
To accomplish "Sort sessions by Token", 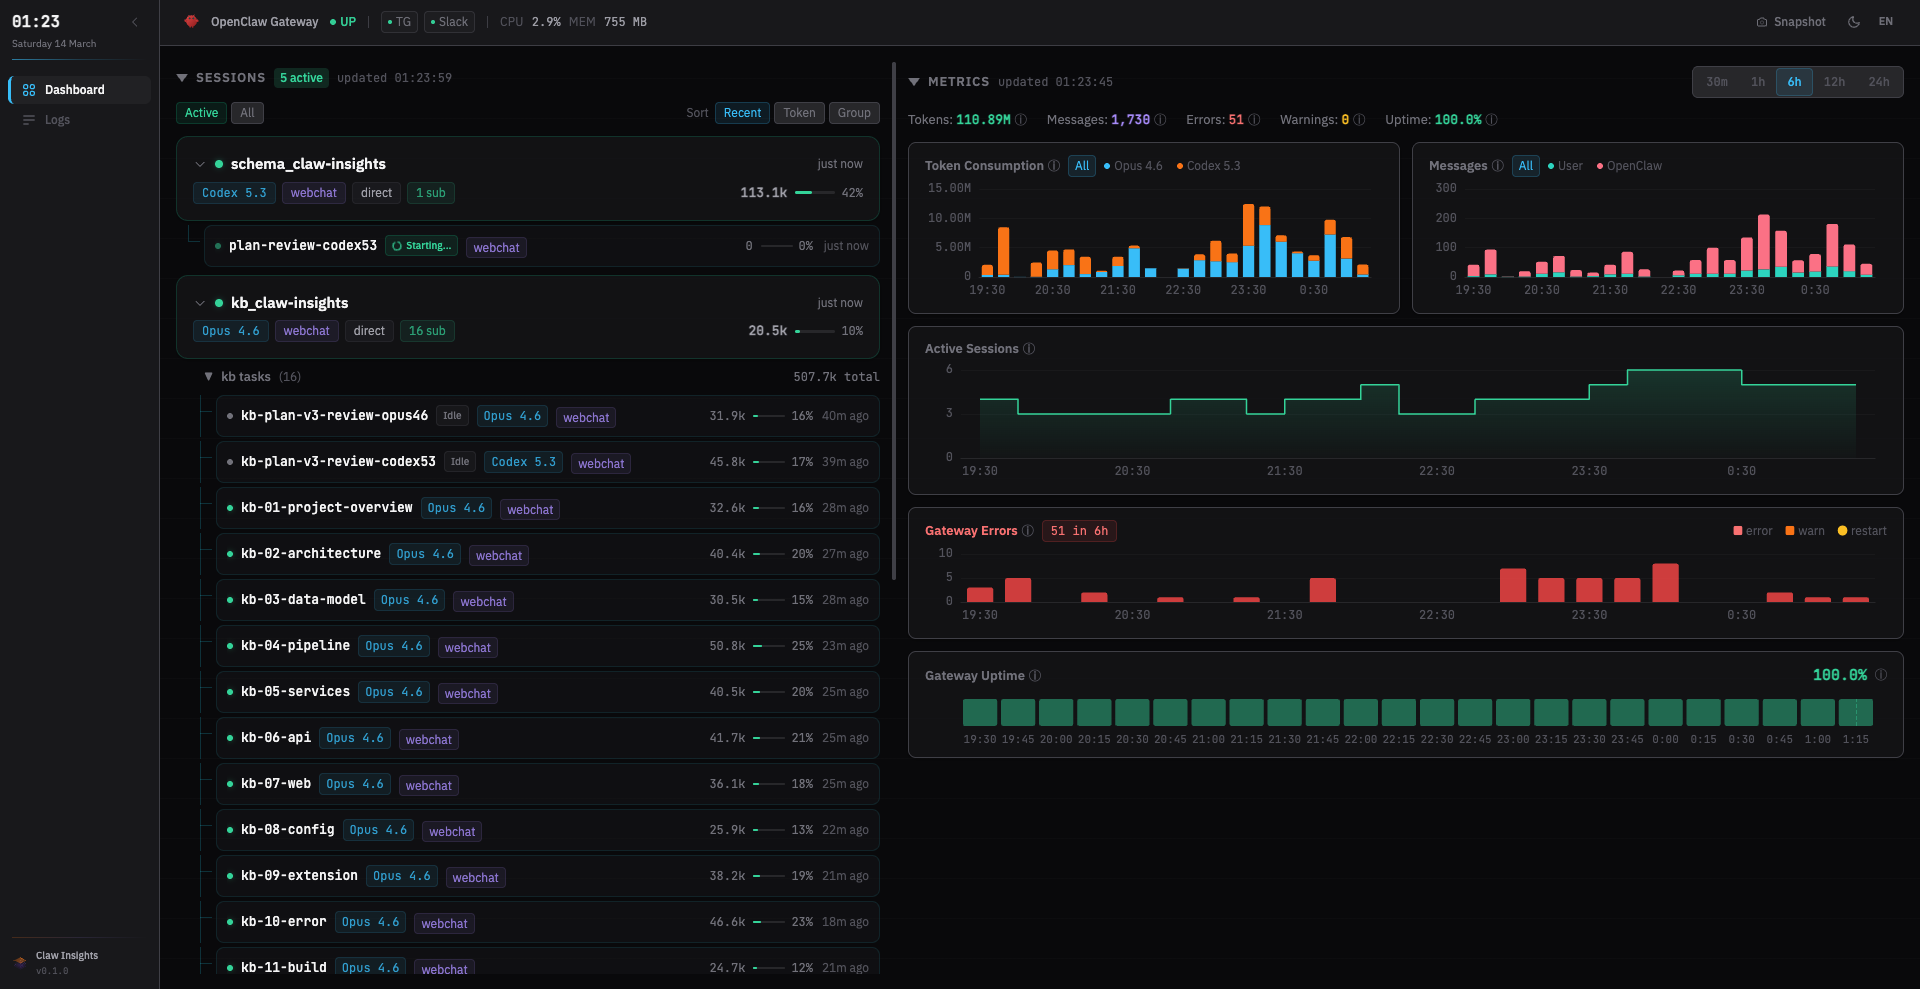I will [798, 113].
